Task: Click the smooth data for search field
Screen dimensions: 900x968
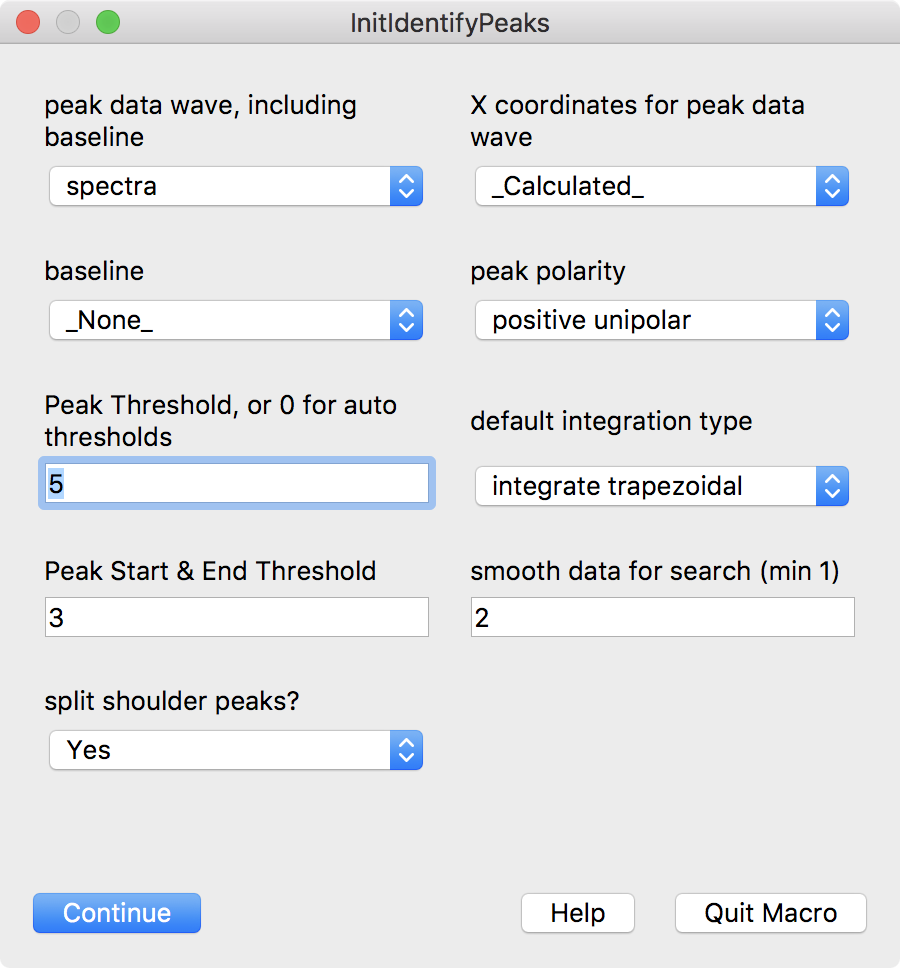Action: click(x=663, y=617)
